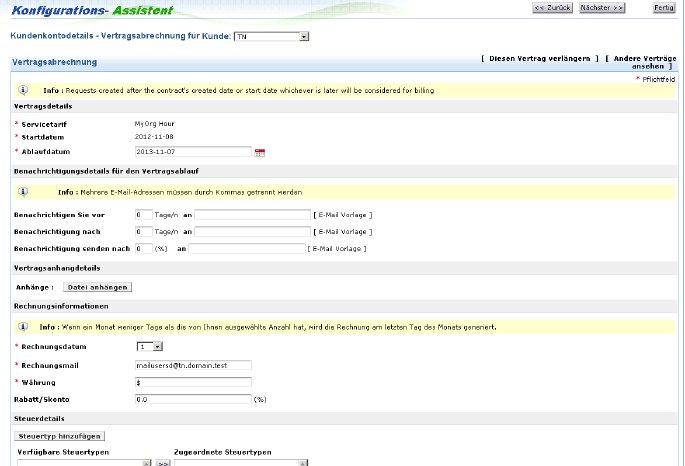Viewport: 685px width, 466px height.
Task: Click the Rechnungsinformationen section header
Action: 345,306
